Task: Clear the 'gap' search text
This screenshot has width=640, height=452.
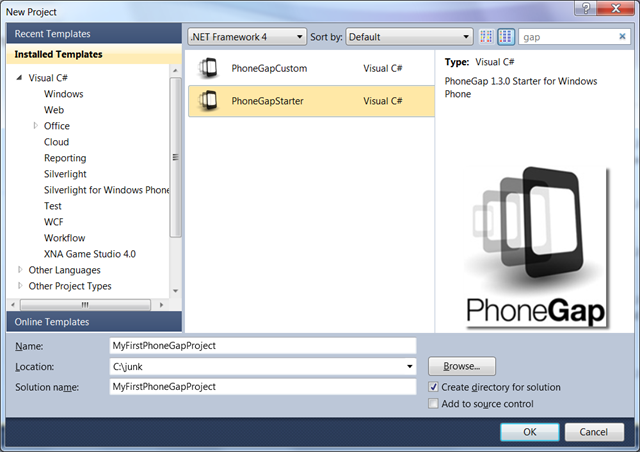Action: [x=622, y=36]
